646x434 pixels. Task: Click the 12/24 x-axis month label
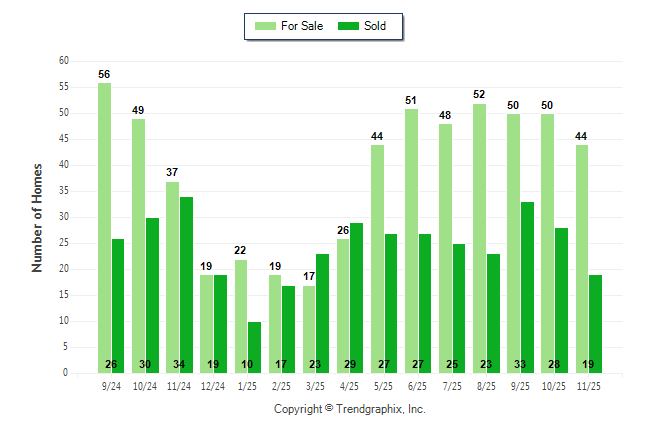coord(213,383)
